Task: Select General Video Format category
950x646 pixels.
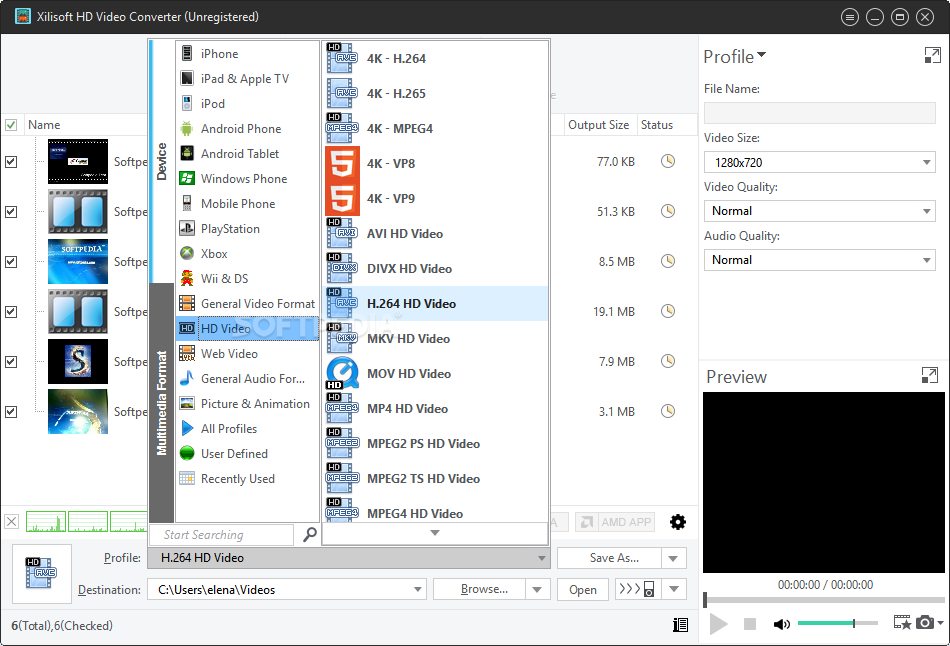Action: (x=247, y=304)
